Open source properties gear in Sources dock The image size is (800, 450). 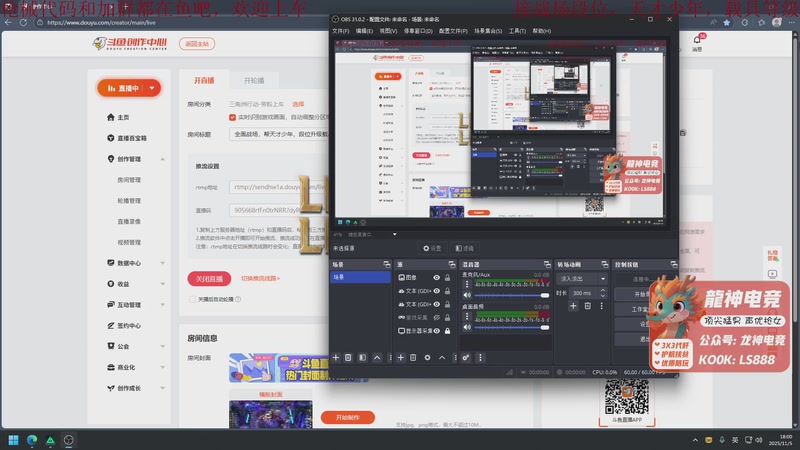[428, 358]
